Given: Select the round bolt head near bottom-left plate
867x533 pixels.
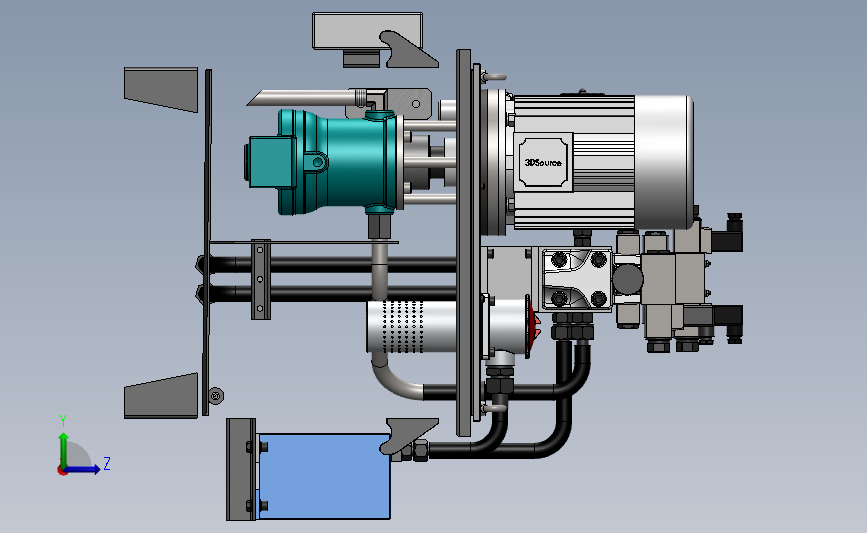Looking at the screenshot, I should 216,395.
